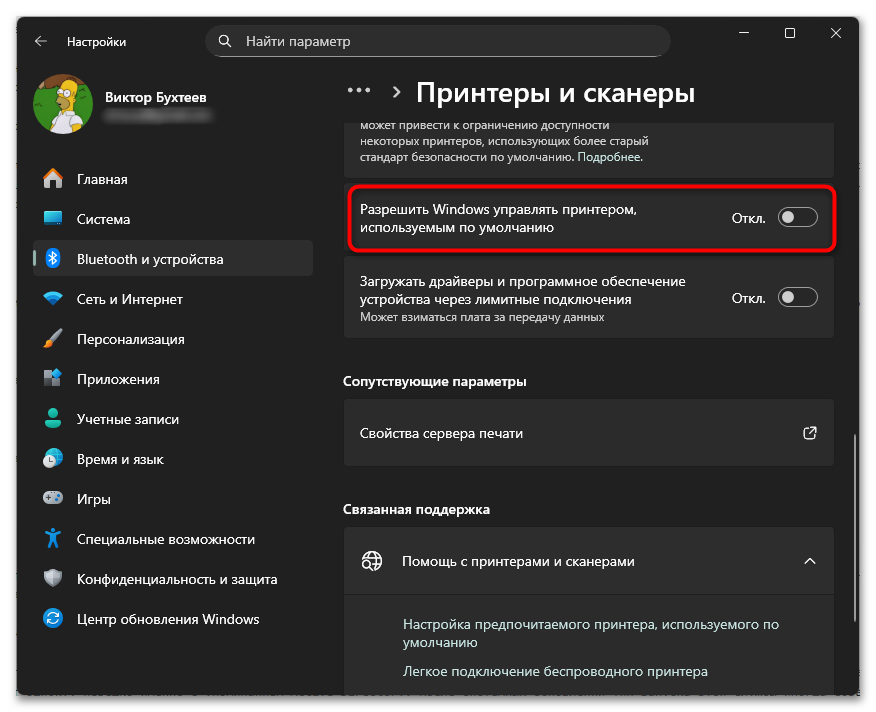
Task: Open Свойства сервера печати
Action: 589,433
